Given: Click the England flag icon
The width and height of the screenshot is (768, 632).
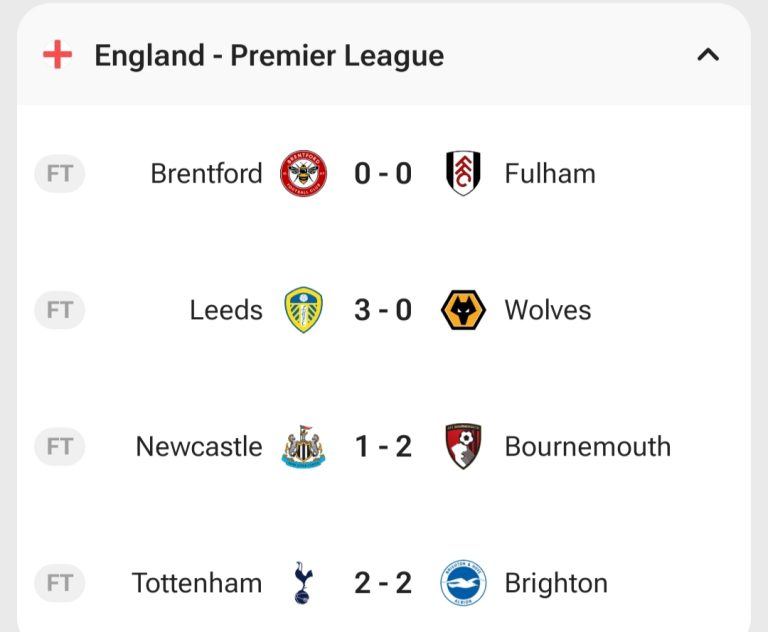Looking at the screenshot, I should click(57, 55).
